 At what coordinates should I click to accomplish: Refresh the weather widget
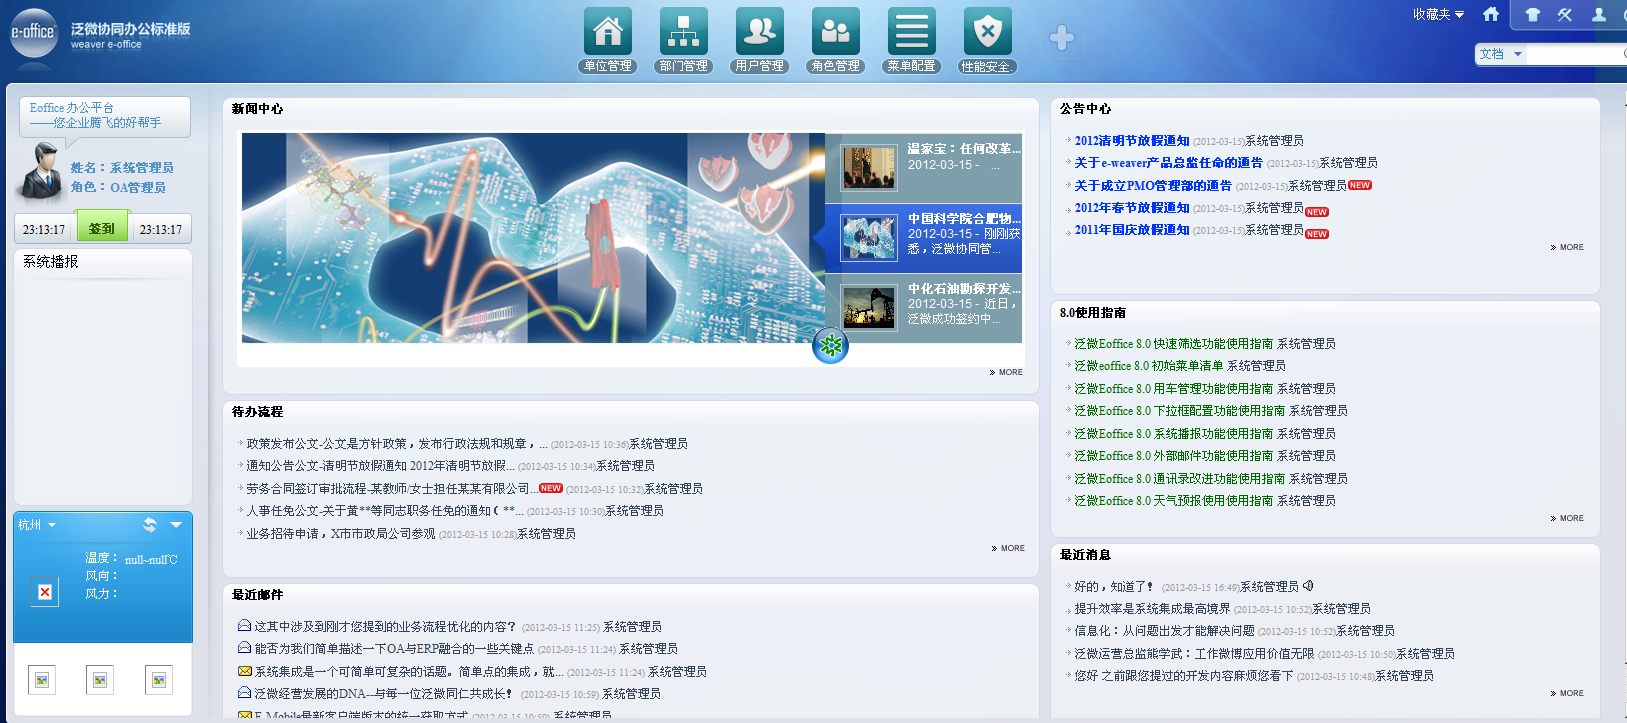[x=149, y=525]
